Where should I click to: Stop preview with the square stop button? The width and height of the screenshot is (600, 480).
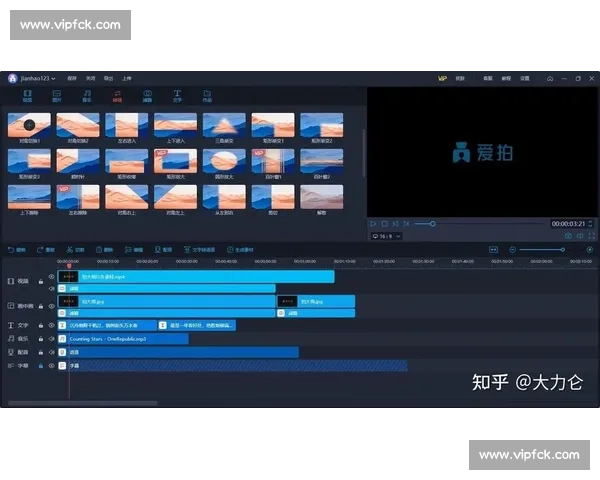pyautogui.click(x=385, y=224)
